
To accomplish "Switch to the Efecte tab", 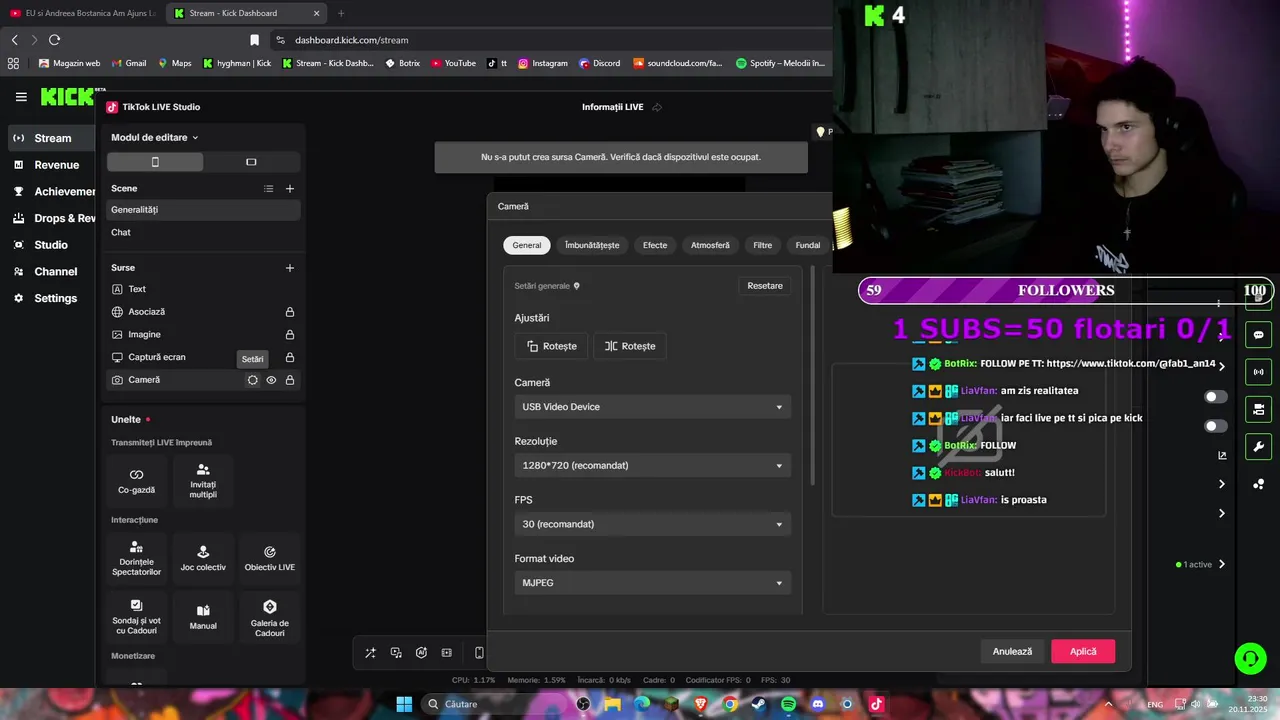I will 655,245.
